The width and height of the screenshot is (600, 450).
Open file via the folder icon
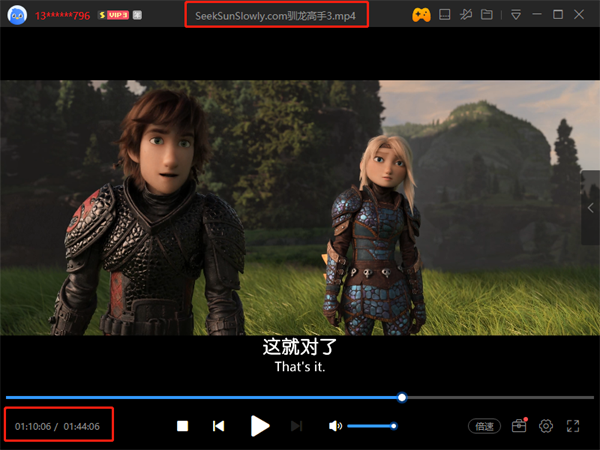[x=487, y=15]
